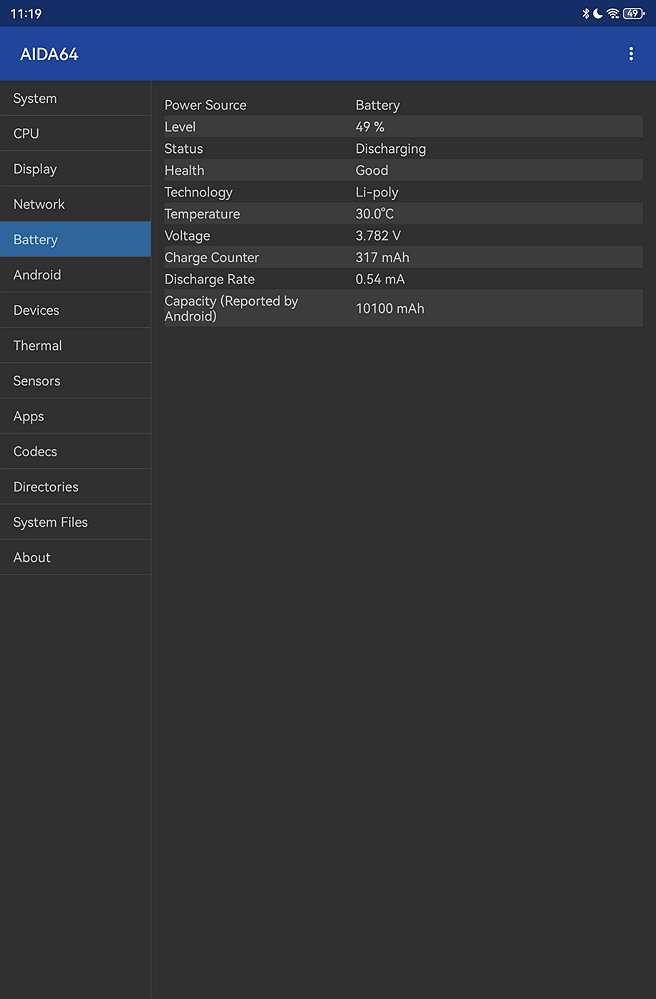Image resolution: width=656 pixels, height=999 pixels.
Task: Show the Sensors section
Action: [x=75, y=381]
